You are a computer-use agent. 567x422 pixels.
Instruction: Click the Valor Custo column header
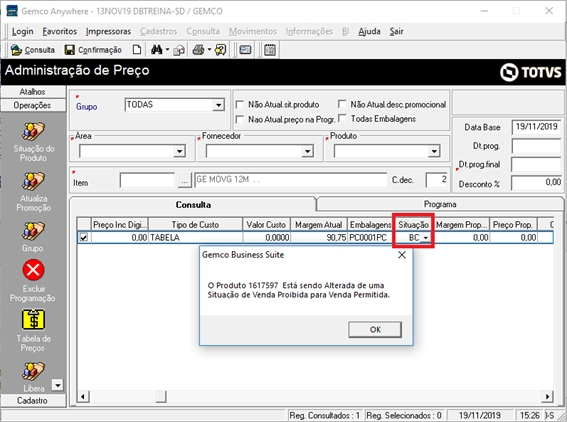267,225
